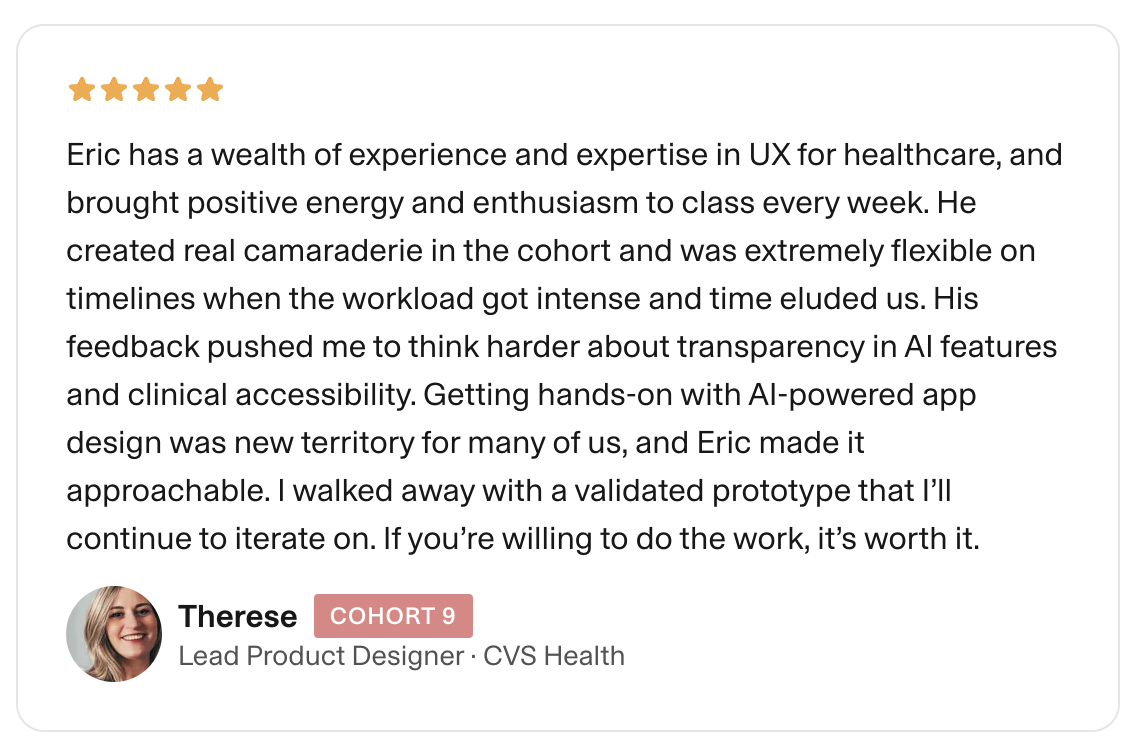Click the COHORT 9 badge

[x=393, y=616]
